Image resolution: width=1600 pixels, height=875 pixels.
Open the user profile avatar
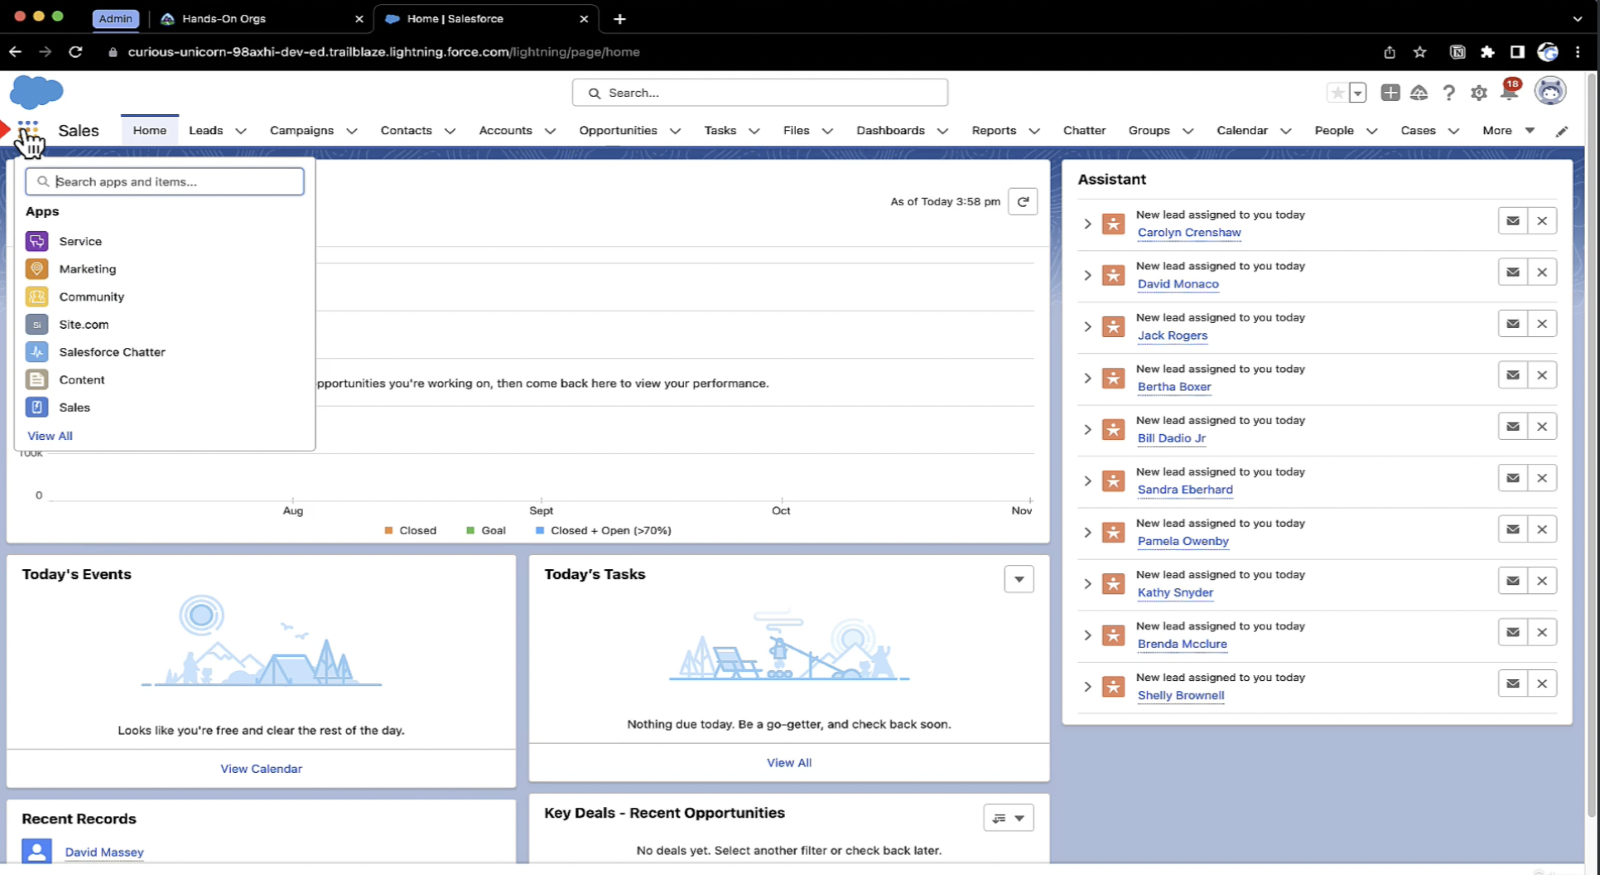click(x=1550, y=91)
